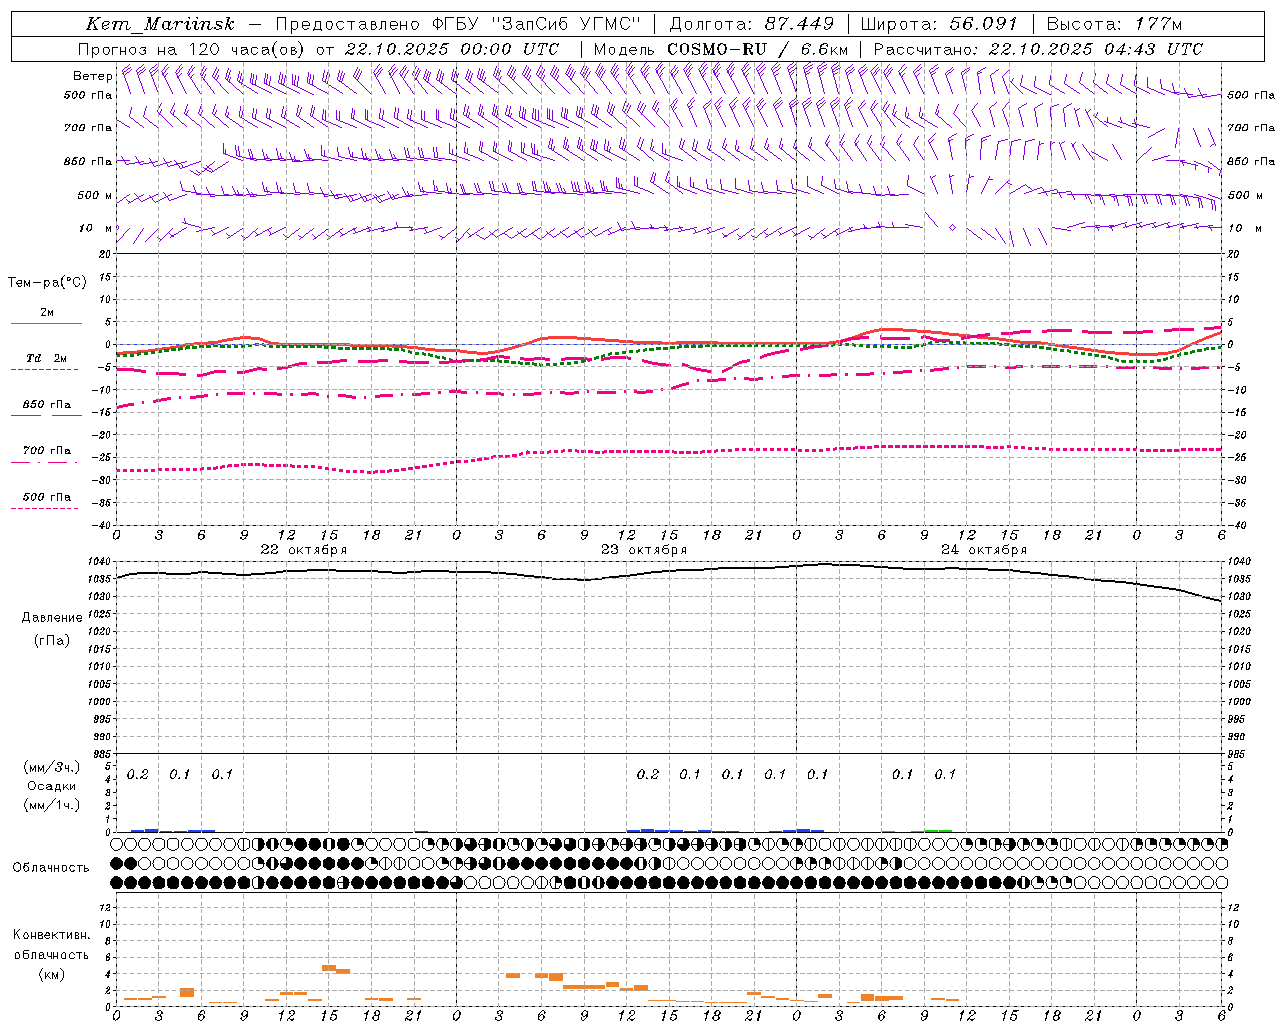Click the '23 октября' date label

[644, 550]
